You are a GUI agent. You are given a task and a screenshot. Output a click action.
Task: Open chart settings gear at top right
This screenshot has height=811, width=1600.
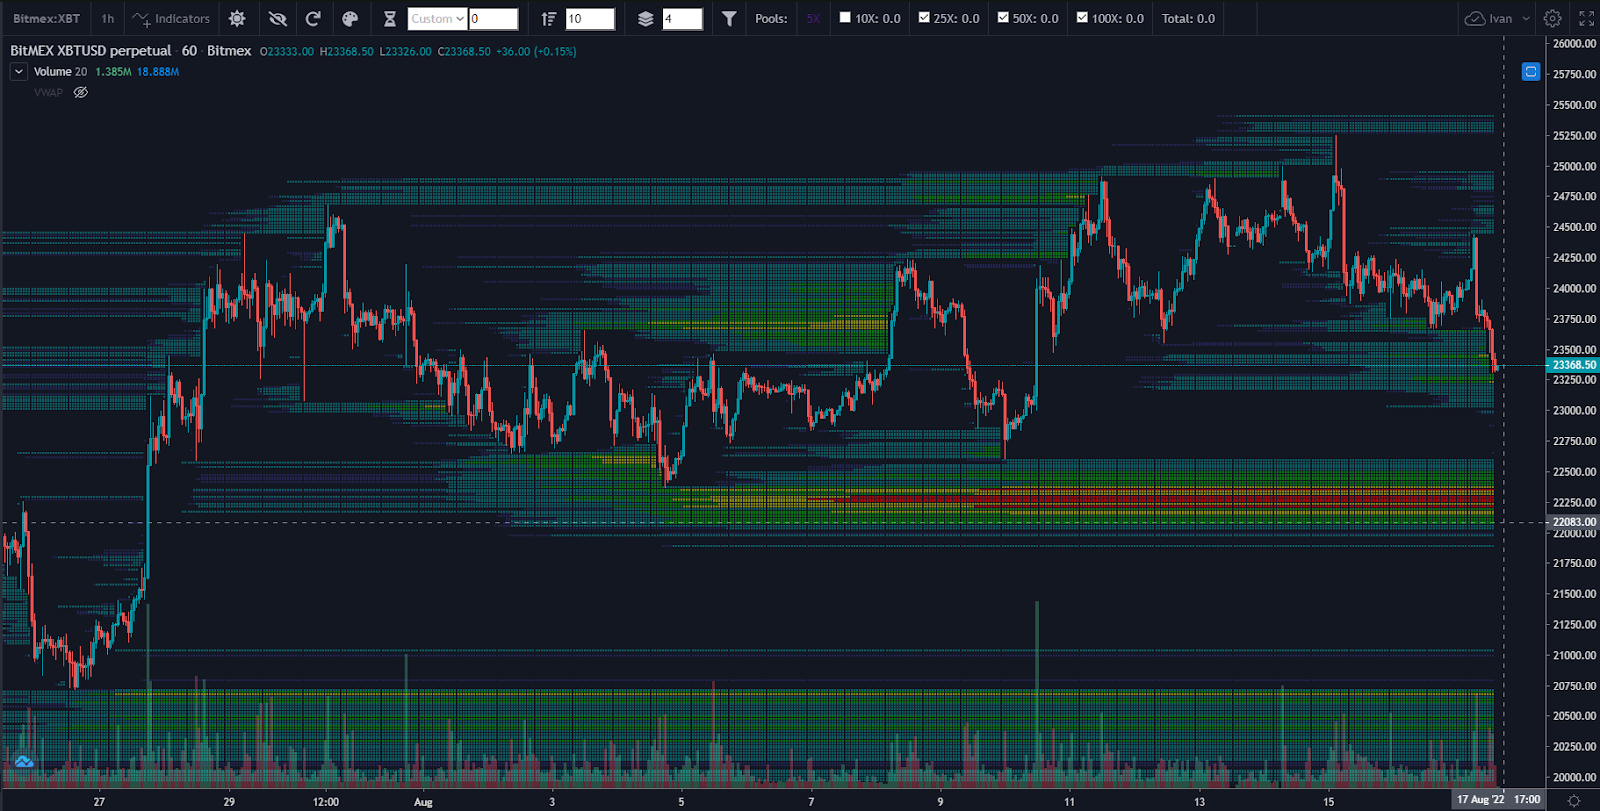click(1552, 19)
